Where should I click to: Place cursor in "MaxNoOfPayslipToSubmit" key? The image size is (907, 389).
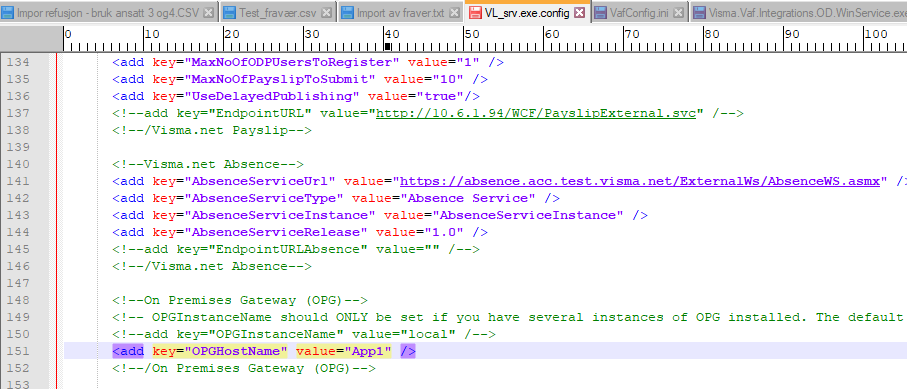coord(279,79)
